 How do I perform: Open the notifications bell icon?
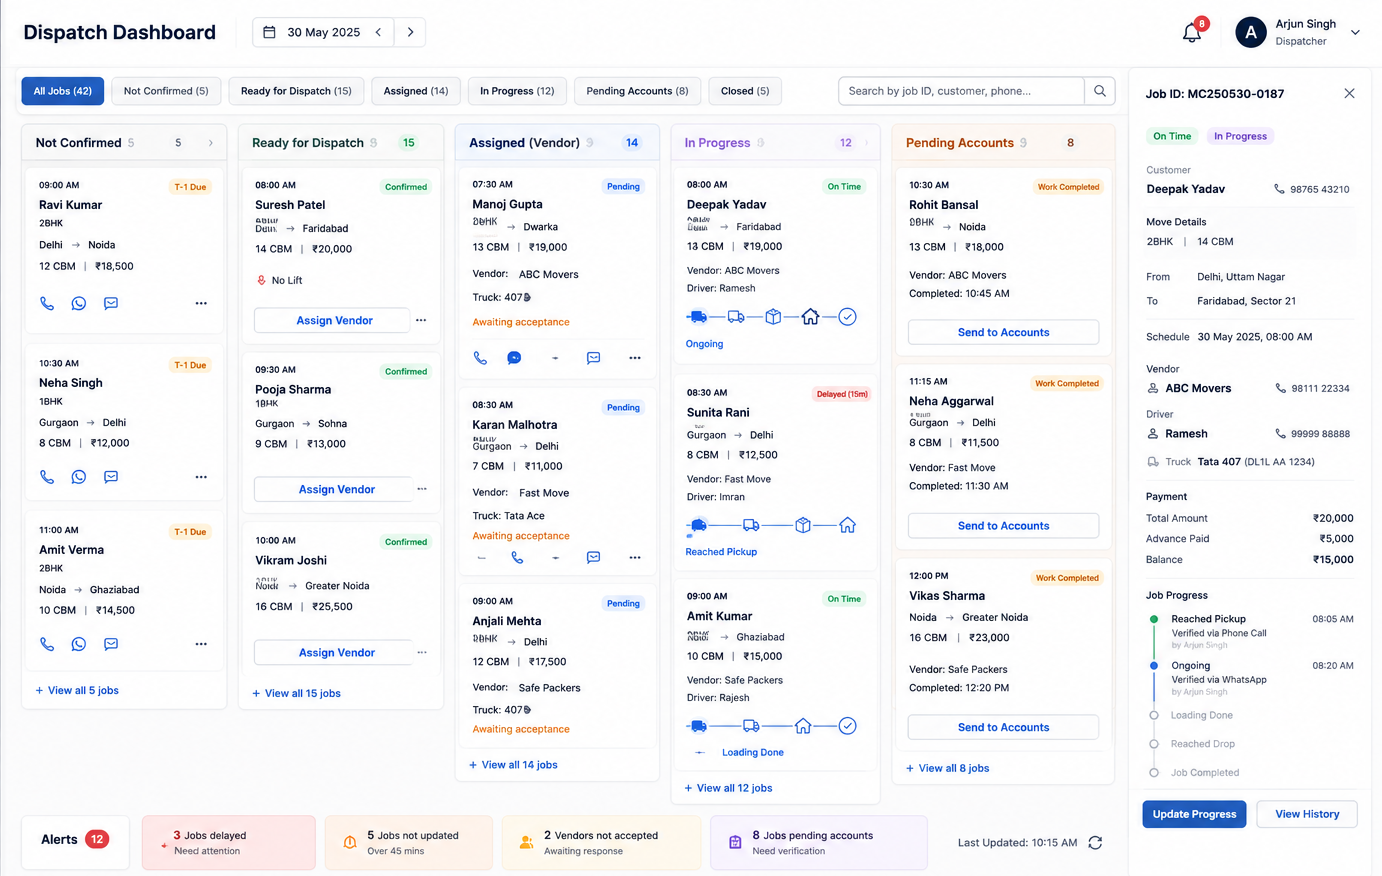point(1191,33)
